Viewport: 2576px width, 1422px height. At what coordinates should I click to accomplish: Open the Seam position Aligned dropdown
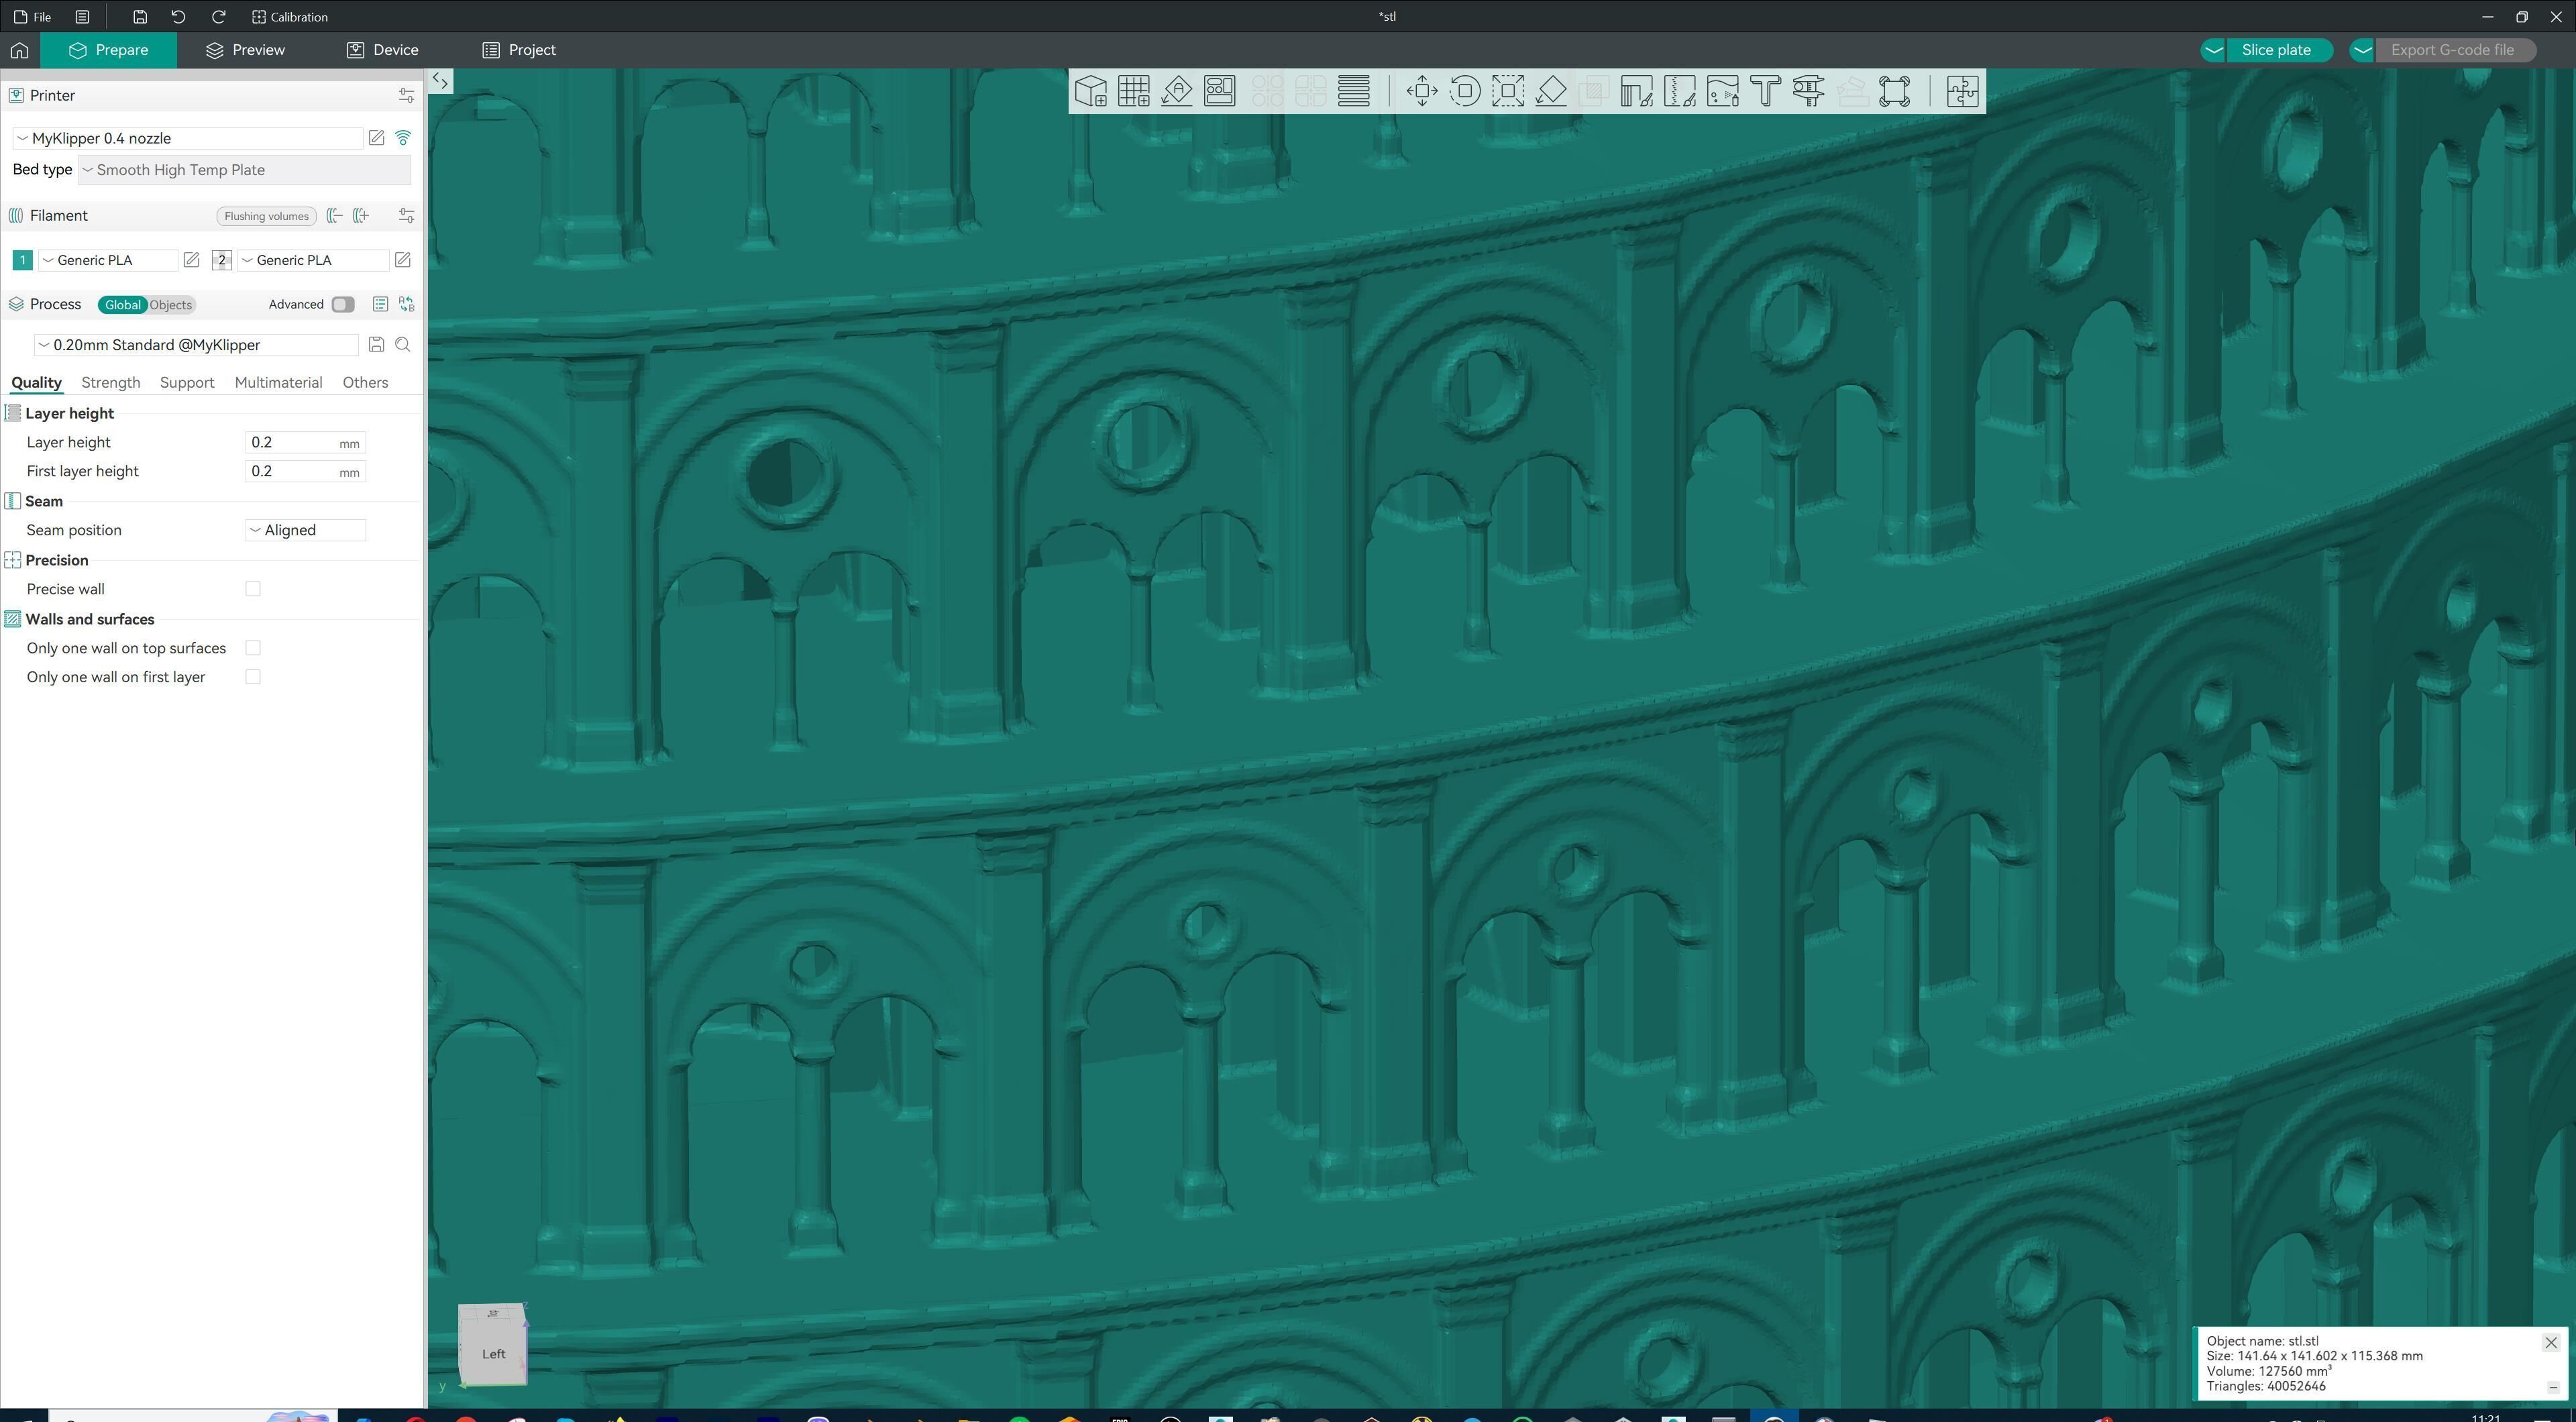[306, 530]
